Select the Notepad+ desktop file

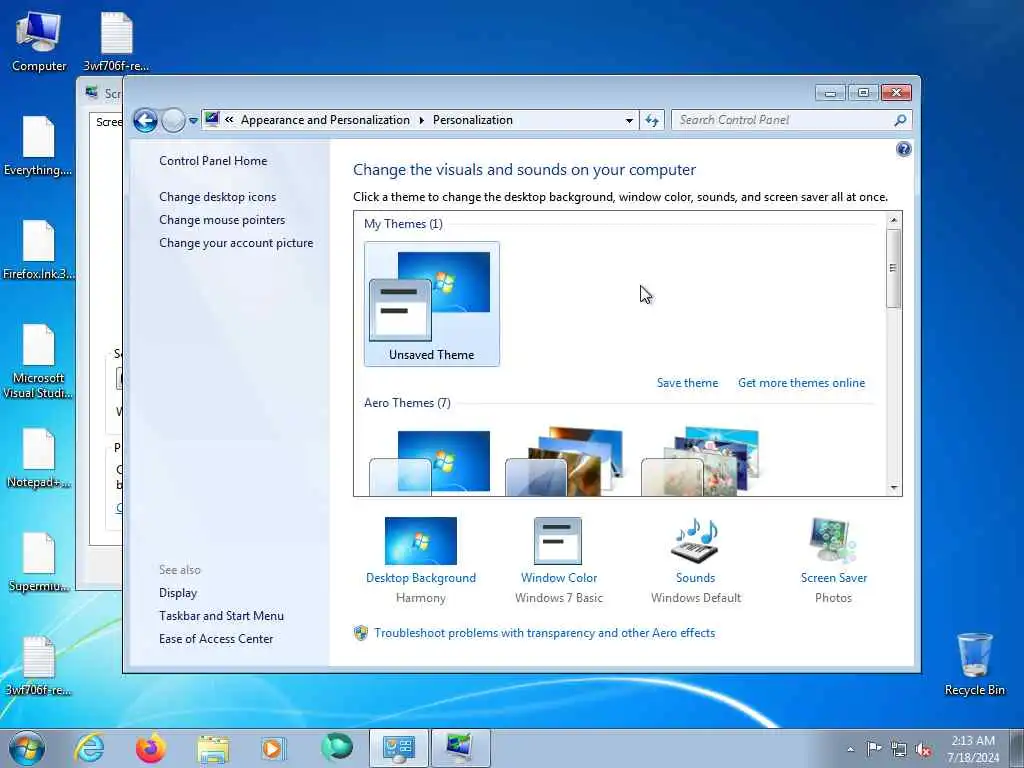(x=39, y=458)
